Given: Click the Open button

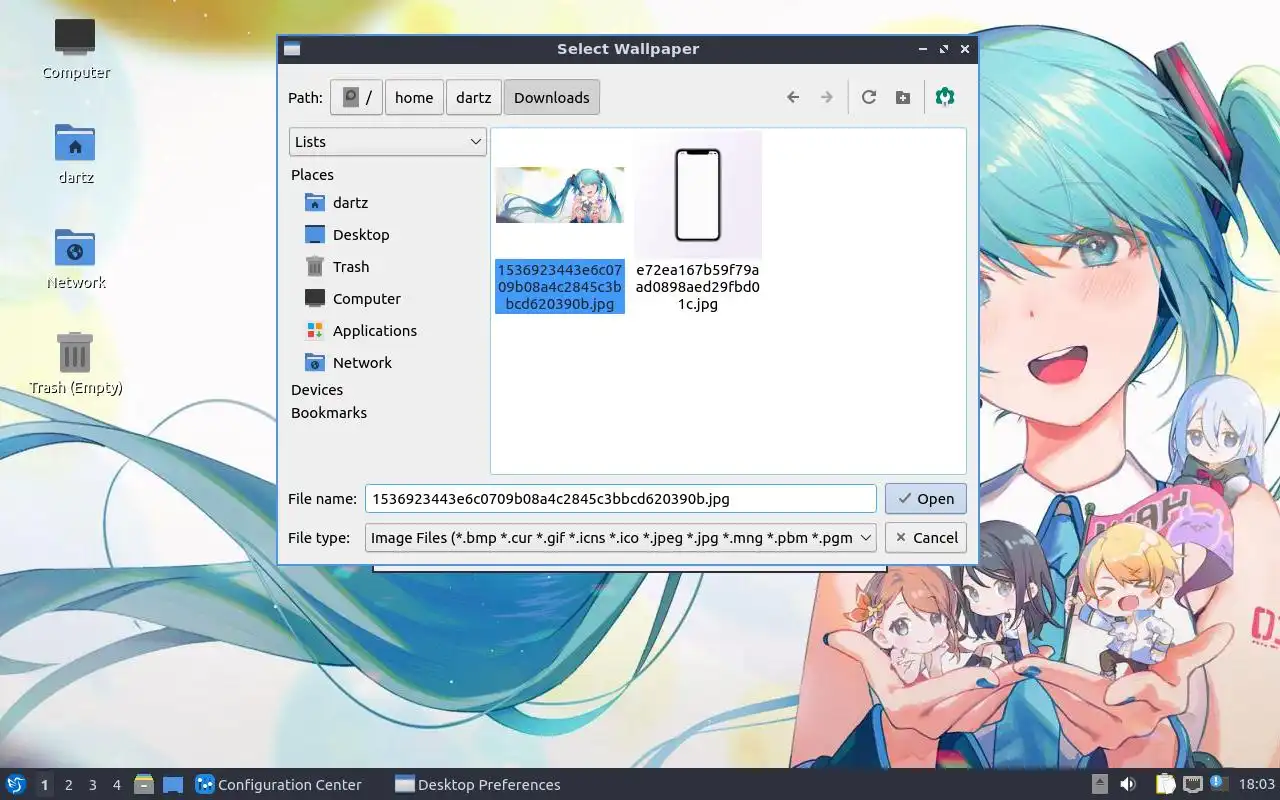Looking at the screenshot, I should click(926, 498).
